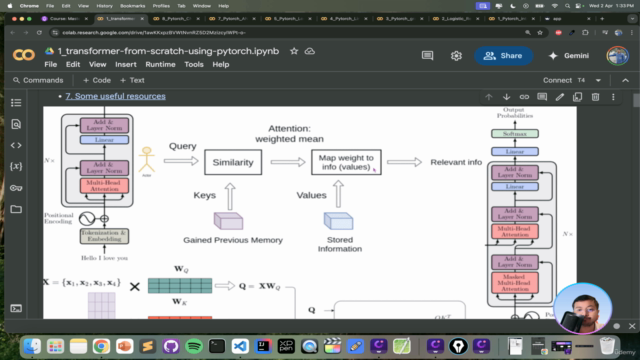The image size is (640, 360).
Task: Move the selected cell up
Action: 489,97
